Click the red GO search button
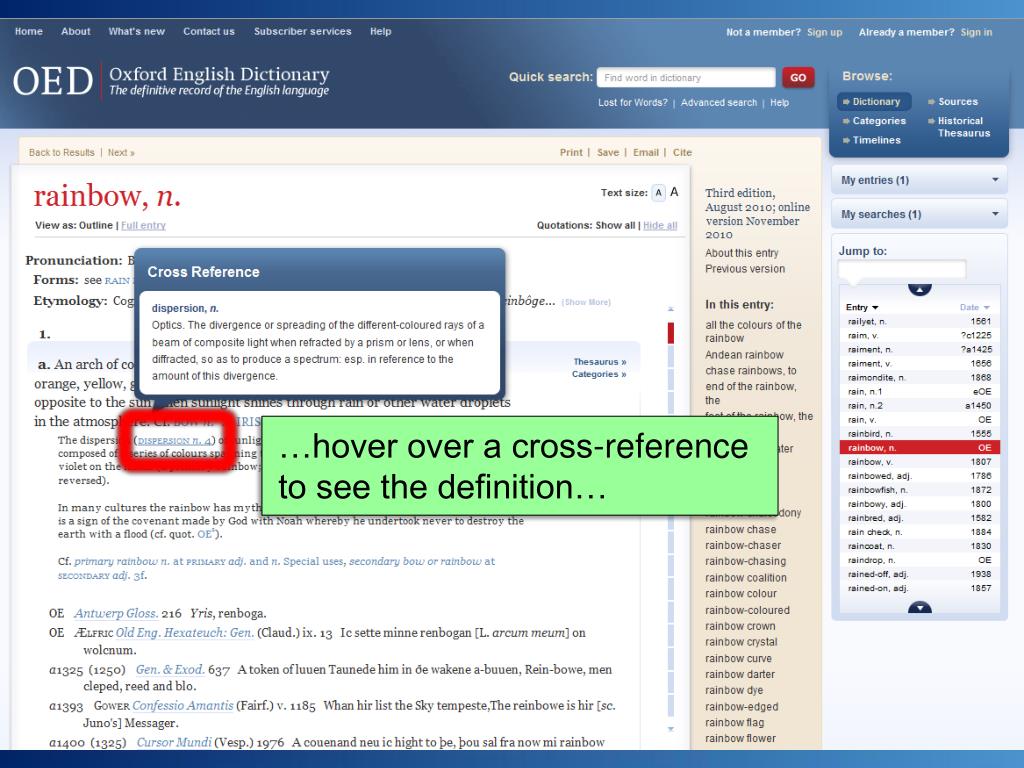The height and width of the screenshot is (768, 1024). click(x=798, y=77)
